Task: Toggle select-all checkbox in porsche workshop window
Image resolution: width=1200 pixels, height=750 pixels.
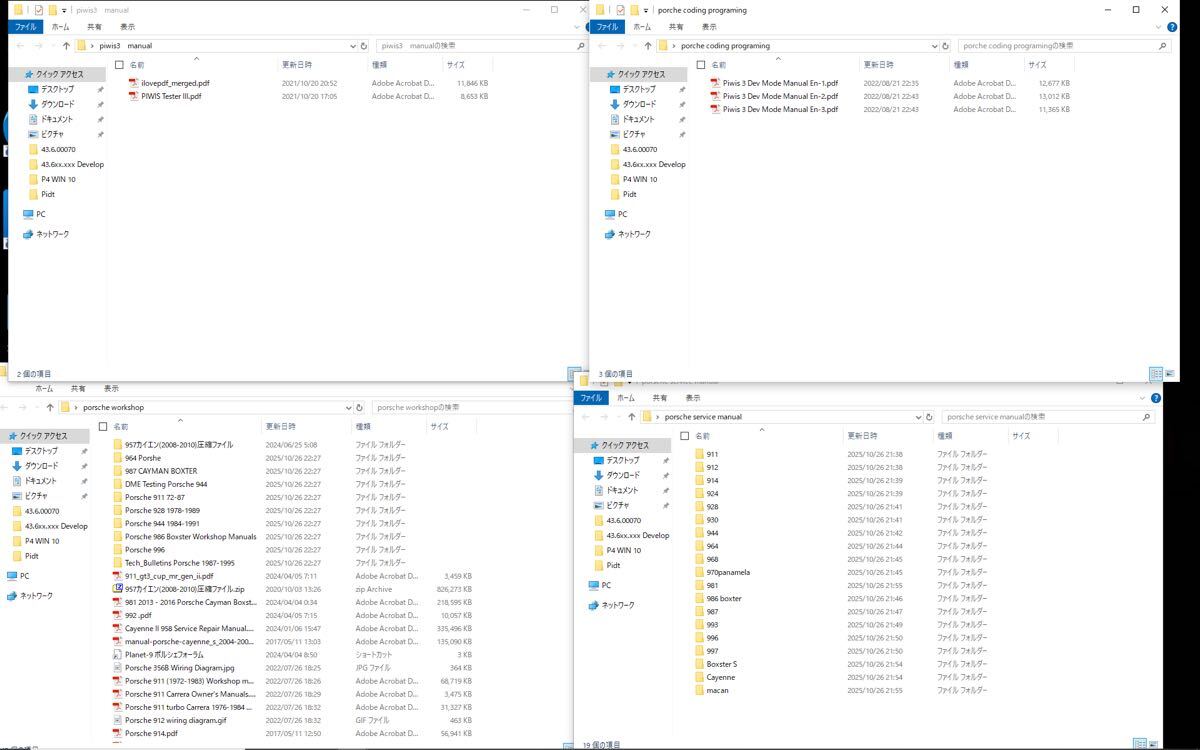Action: pos(103,426)
